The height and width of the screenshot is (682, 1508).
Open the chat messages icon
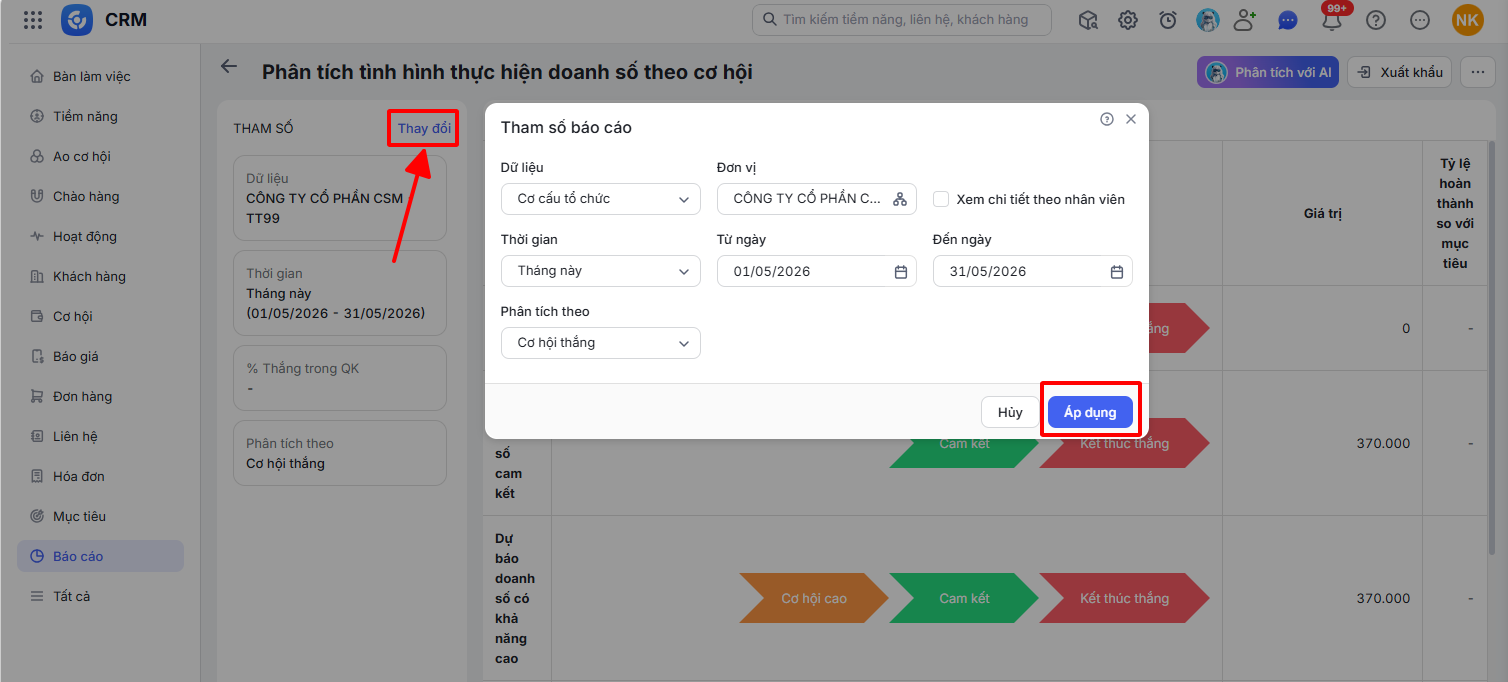(x=1288, y=20)
